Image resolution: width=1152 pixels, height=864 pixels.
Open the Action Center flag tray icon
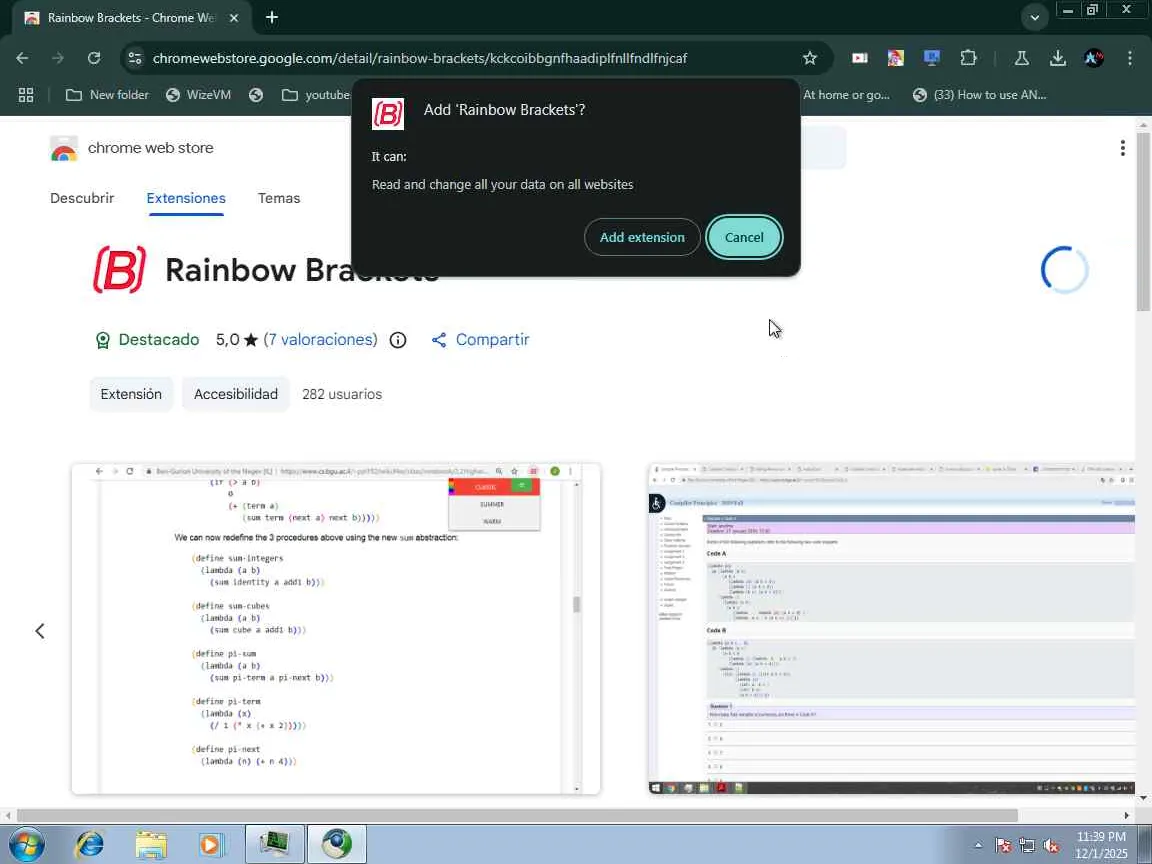coord(1003,846)
